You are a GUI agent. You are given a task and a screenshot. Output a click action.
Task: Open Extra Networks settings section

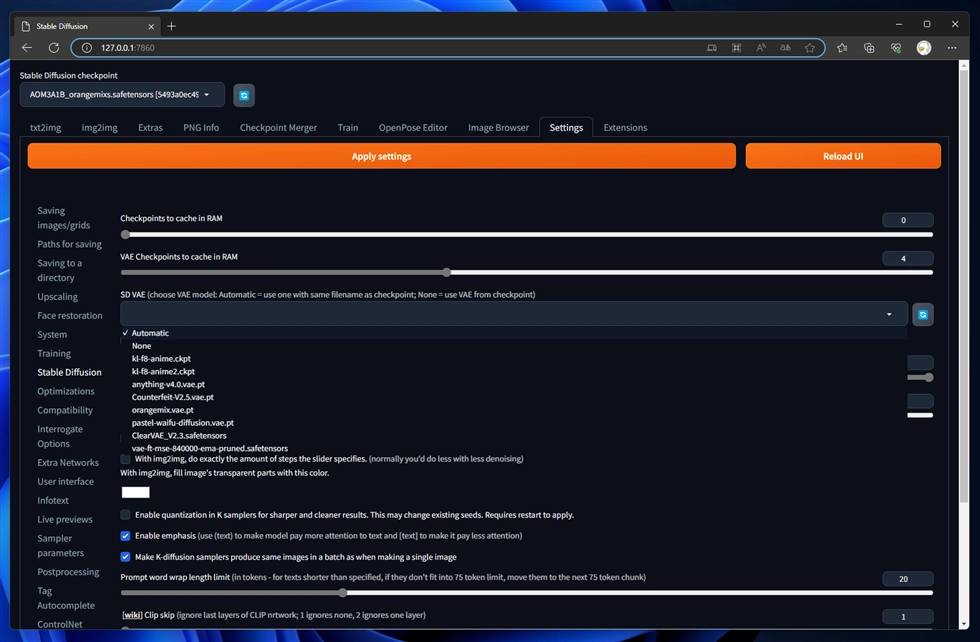tap(68, 463)
